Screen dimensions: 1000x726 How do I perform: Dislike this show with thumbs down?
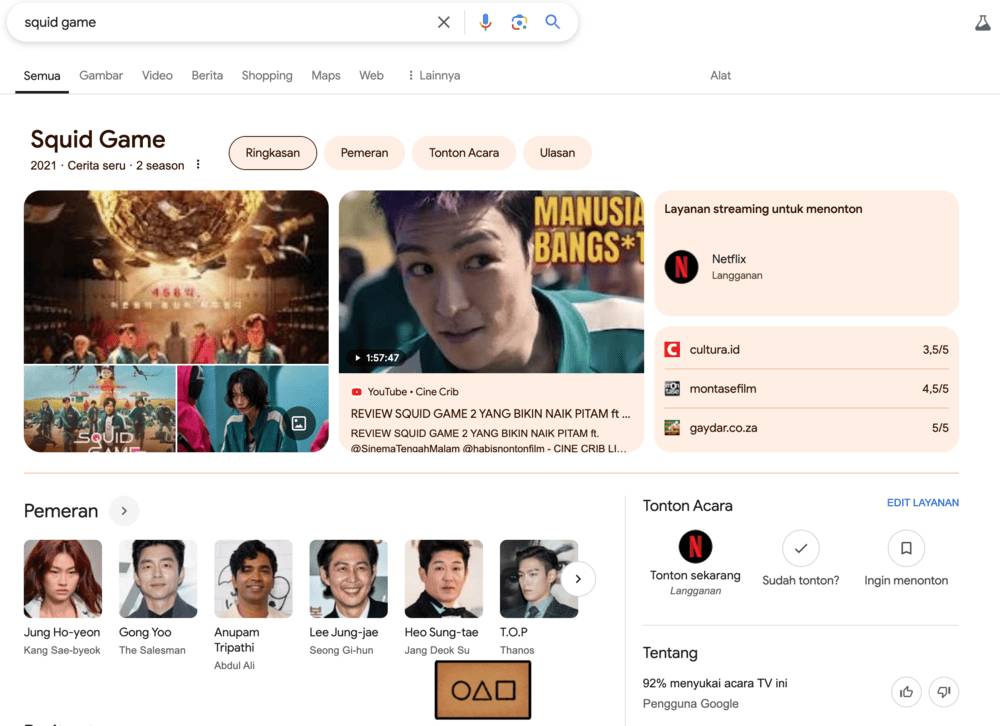coord(944,692)
